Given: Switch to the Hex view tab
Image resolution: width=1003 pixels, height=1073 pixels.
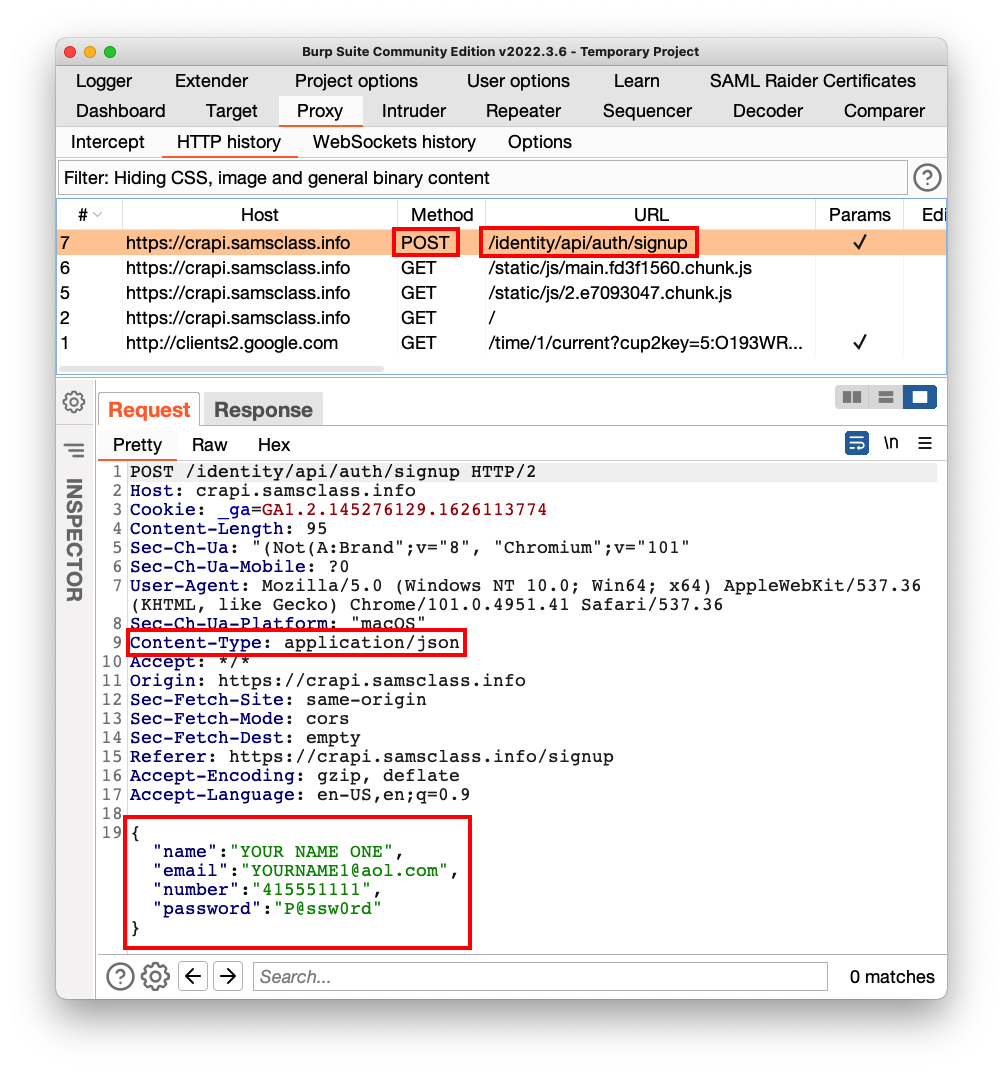Looking at the screenshot, I should 274,445.
